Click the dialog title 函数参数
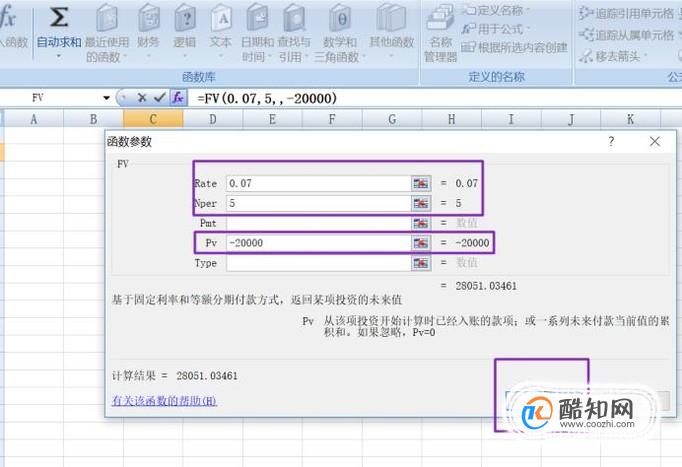 tap(129, 141)
